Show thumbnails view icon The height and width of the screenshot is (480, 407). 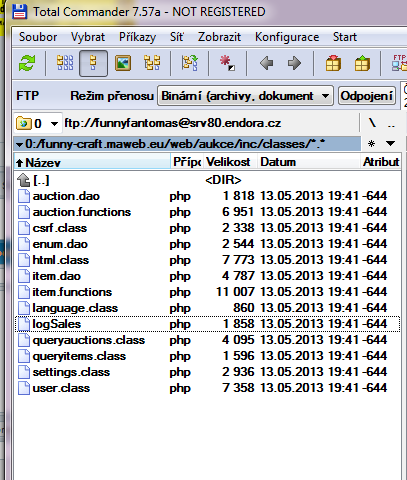[123, 63]
